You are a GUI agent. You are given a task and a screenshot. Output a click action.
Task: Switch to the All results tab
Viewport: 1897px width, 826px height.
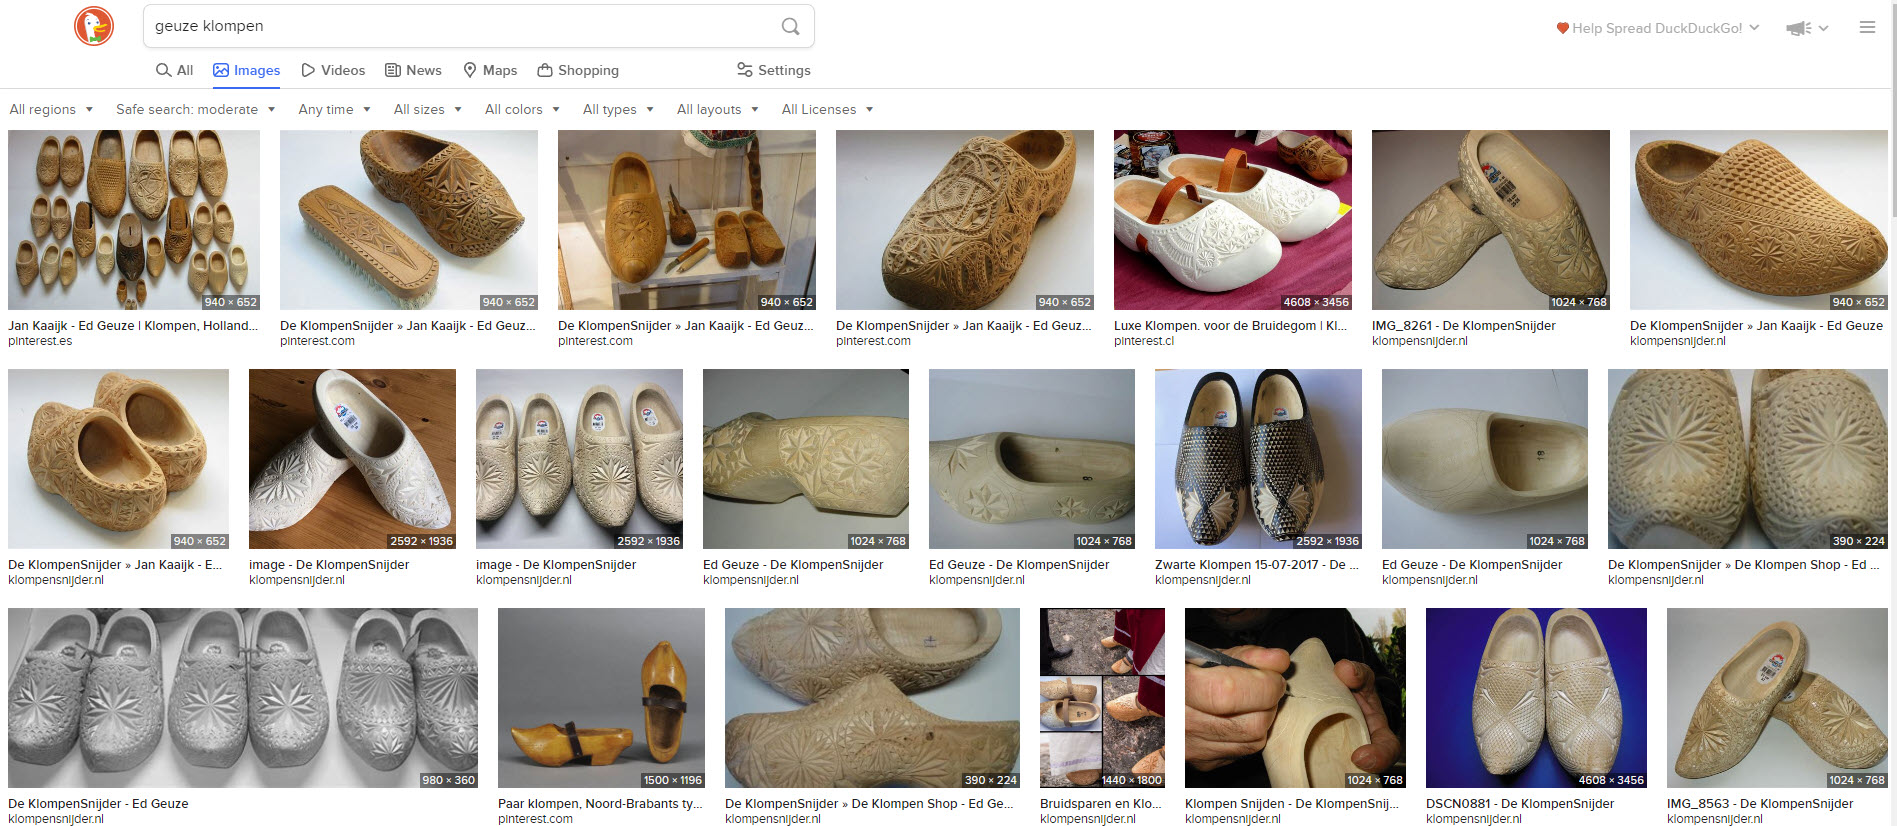click(174, 70)
